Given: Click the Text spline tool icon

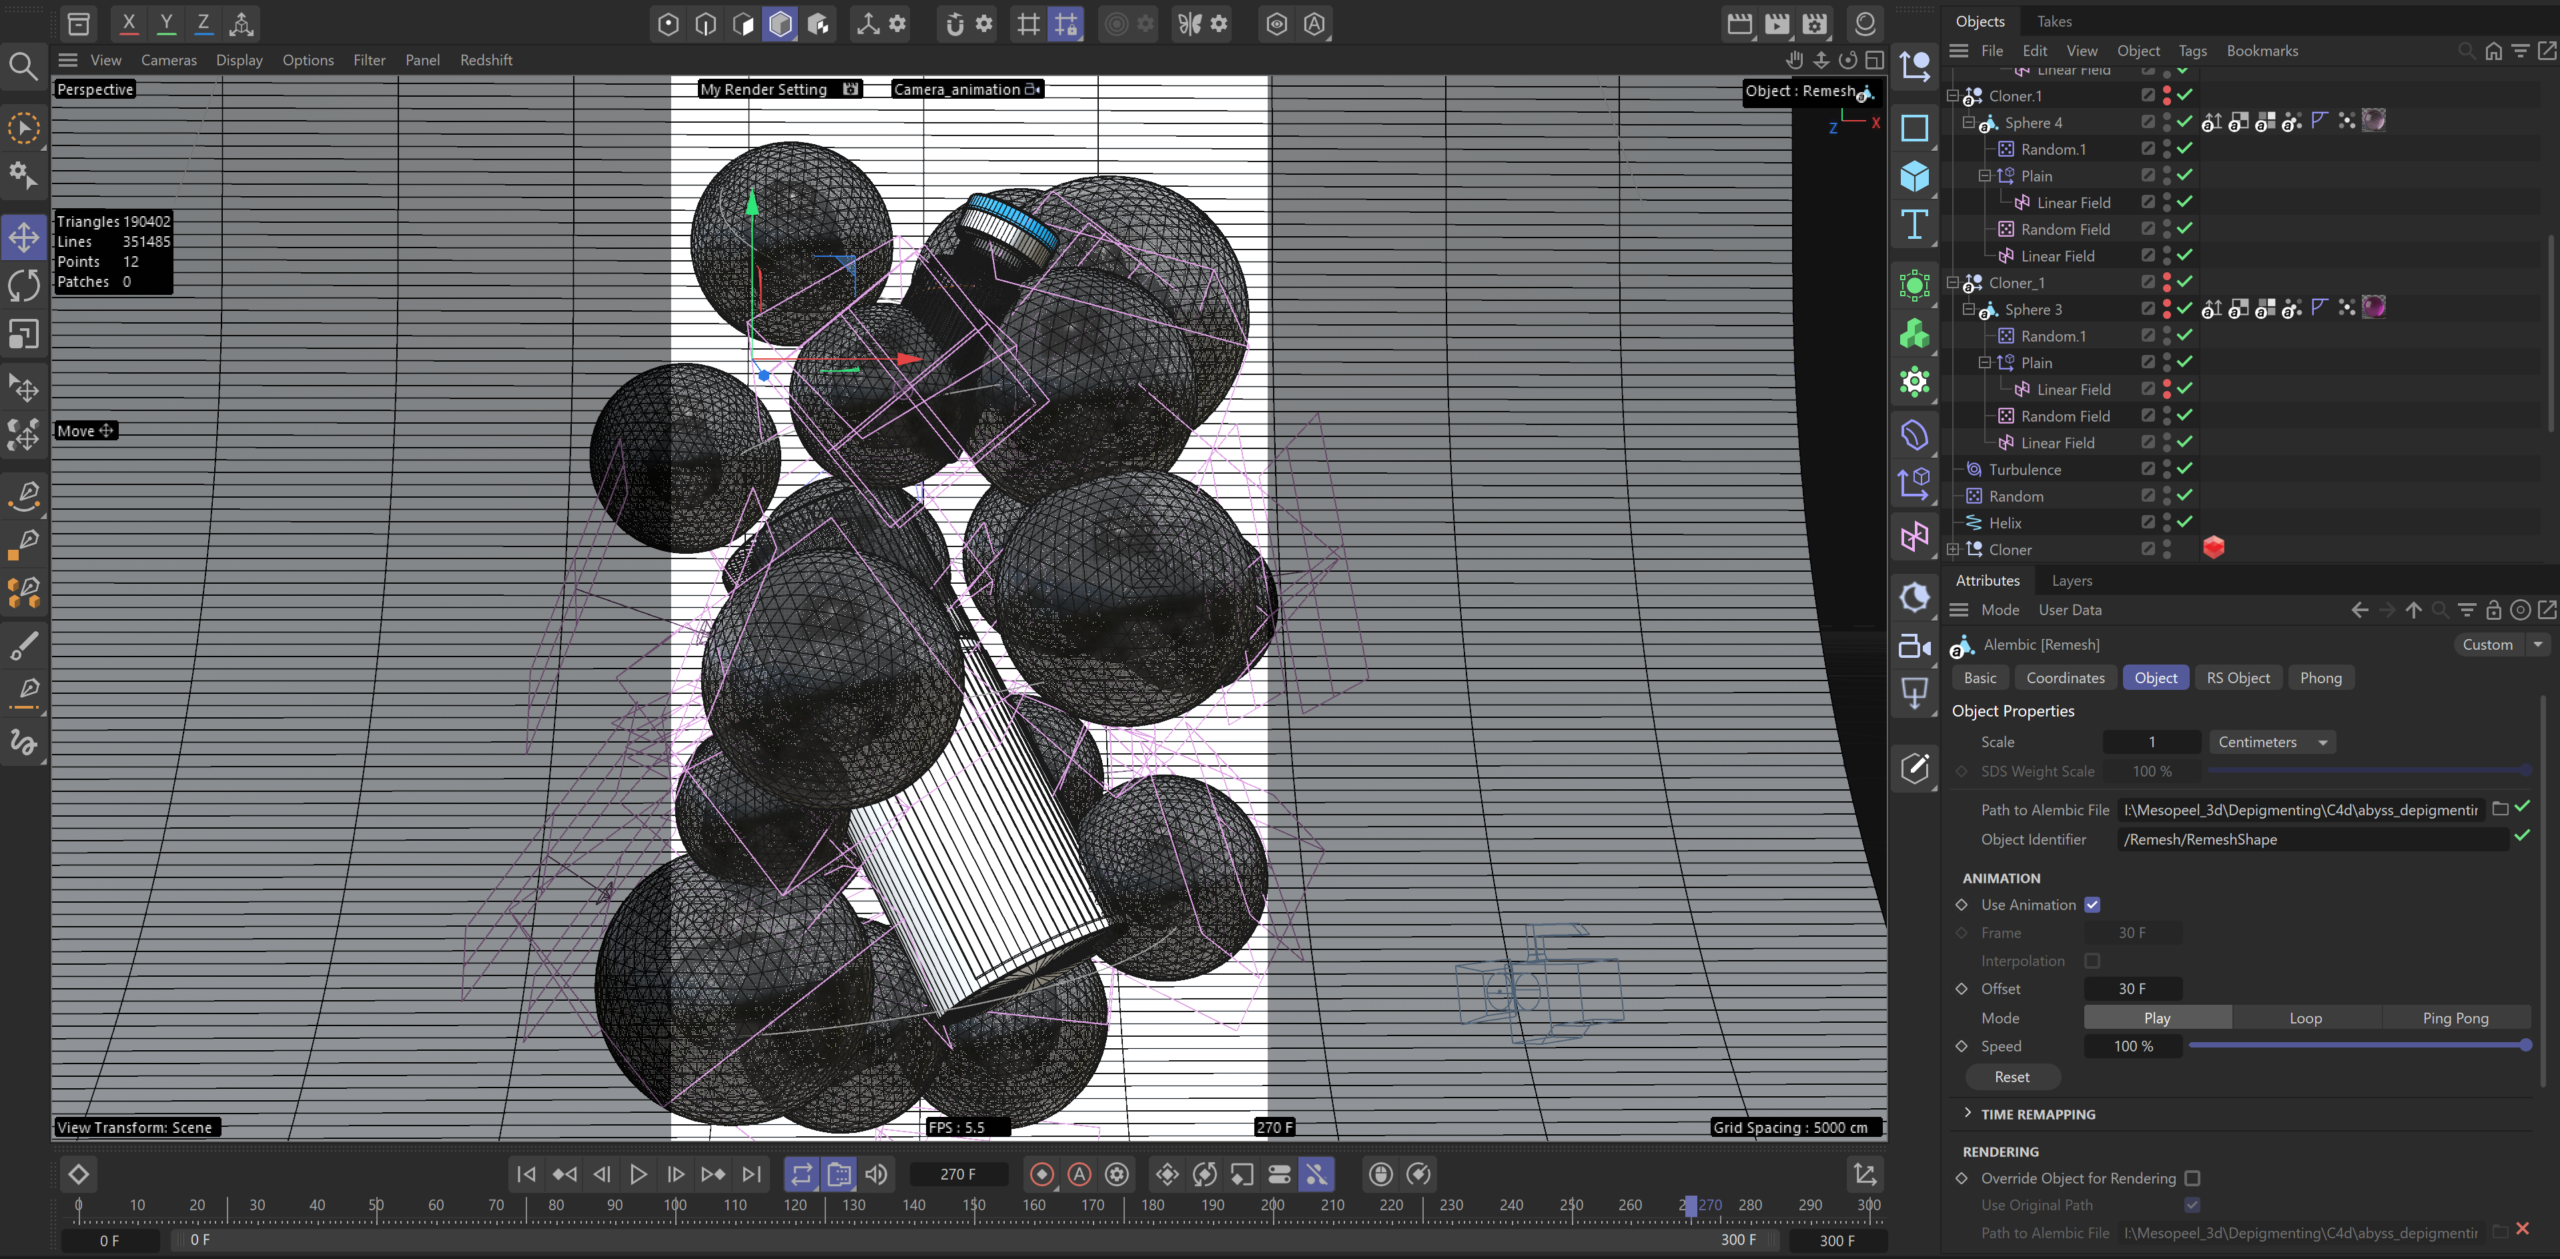Looking at the screenshot, I should 1914,224.
